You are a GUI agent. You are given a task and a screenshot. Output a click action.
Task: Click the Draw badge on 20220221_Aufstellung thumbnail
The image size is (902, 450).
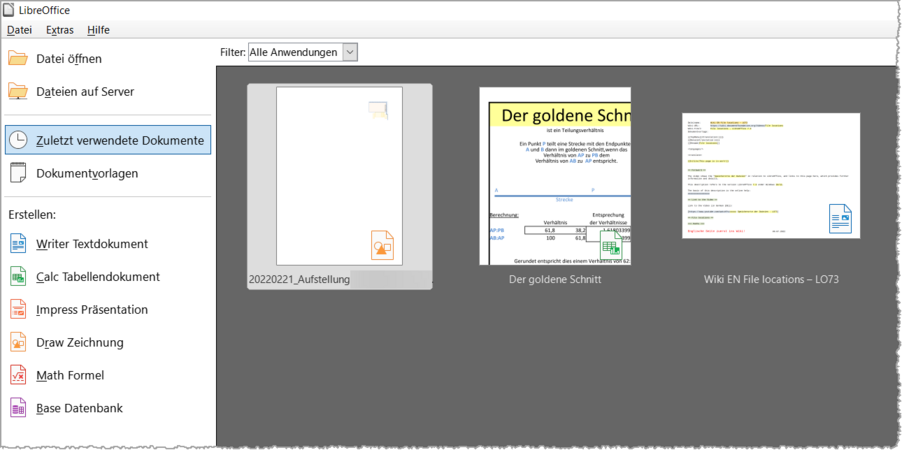pos(383,245)
